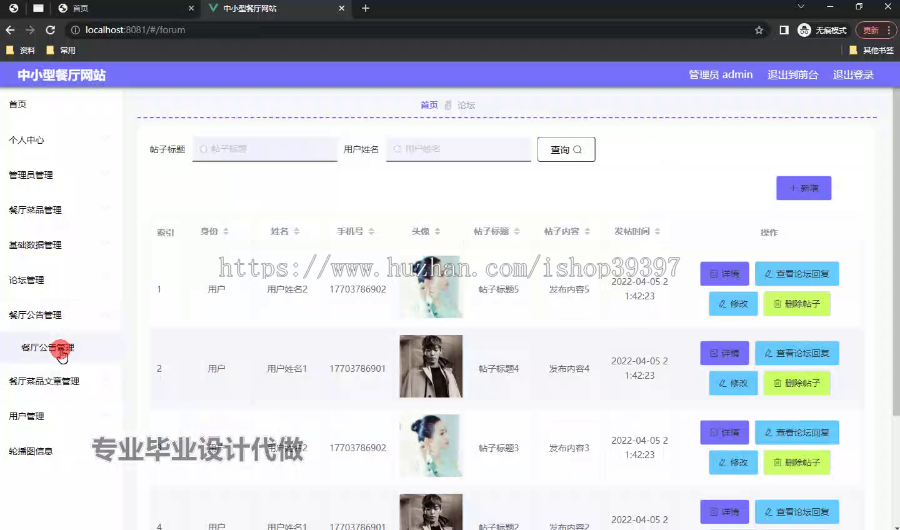Viewport: 900px width, 530px height.
Task: Close the 首页 browser tab
Action: pos(192,8)
